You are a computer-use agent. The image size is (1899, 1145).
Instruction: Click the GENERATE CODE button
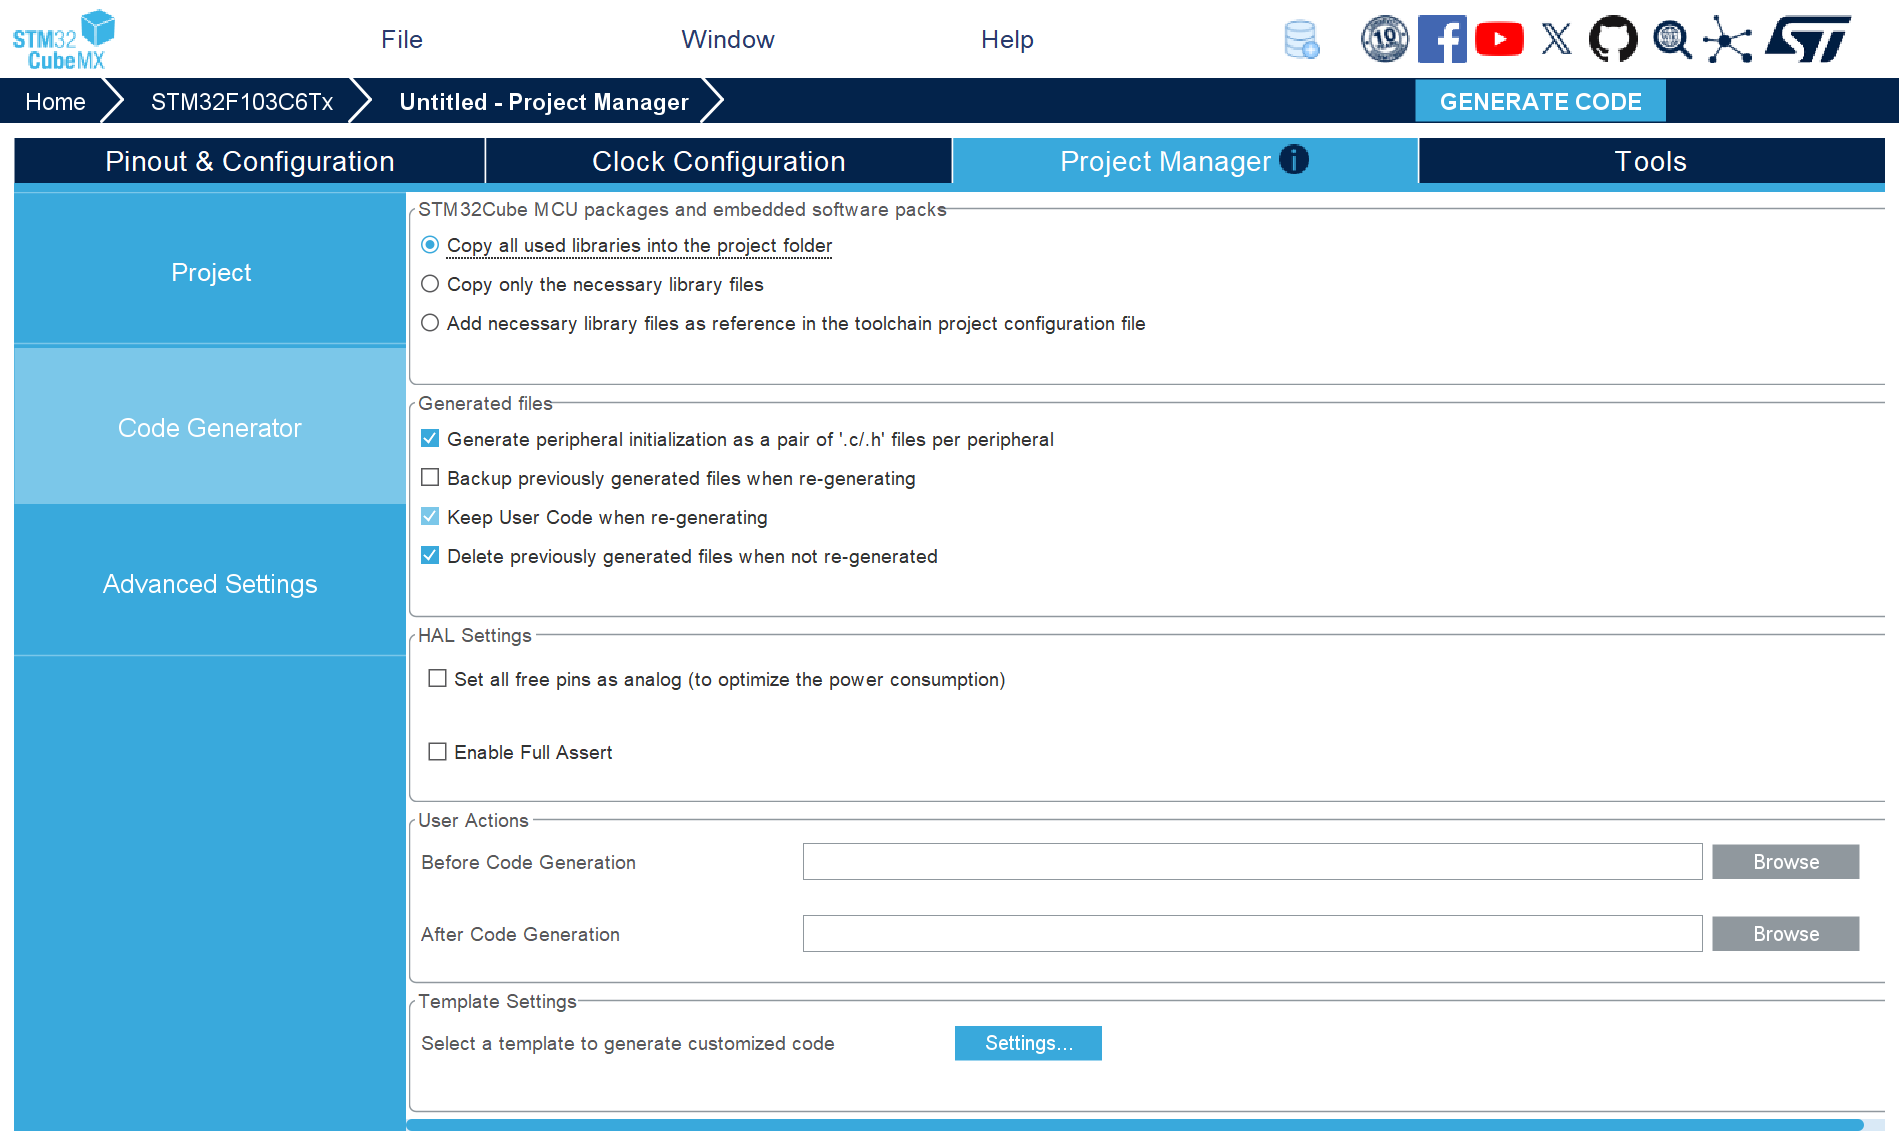point(1540,101)
